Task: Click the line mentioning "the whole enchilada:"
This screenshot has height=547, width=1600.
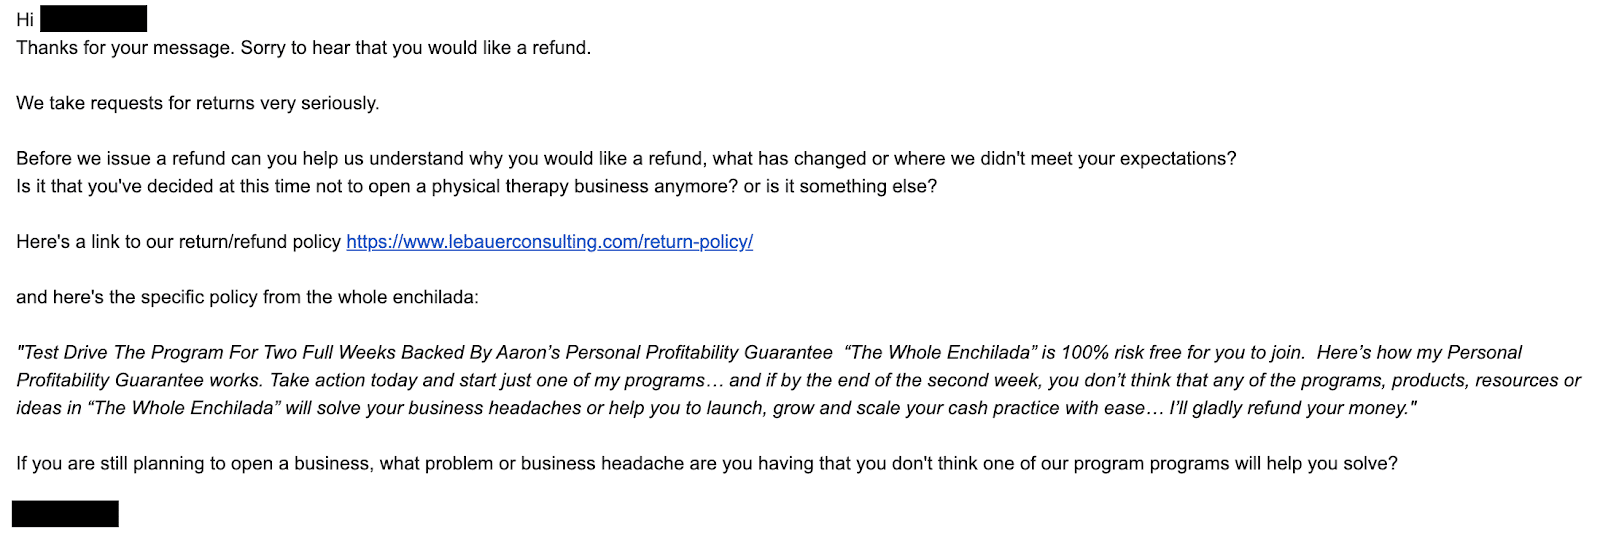Action: tap(247, 297)
